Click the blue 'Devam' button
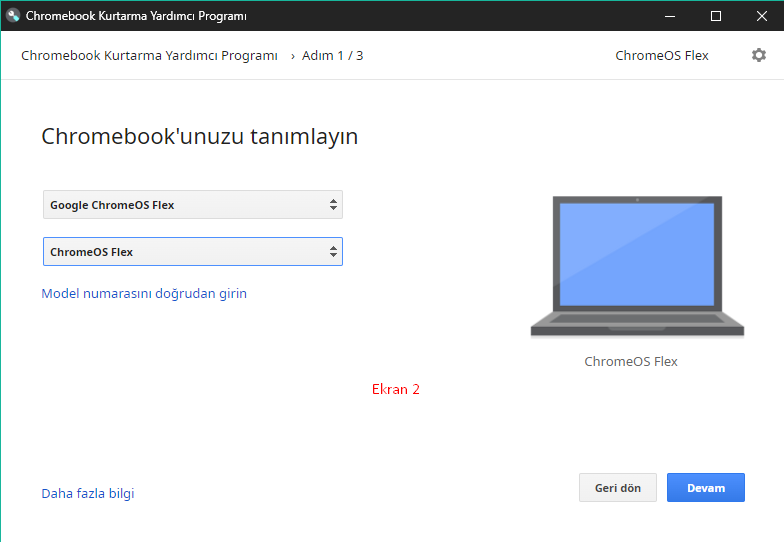784x542 pixels. coord(706,488)
